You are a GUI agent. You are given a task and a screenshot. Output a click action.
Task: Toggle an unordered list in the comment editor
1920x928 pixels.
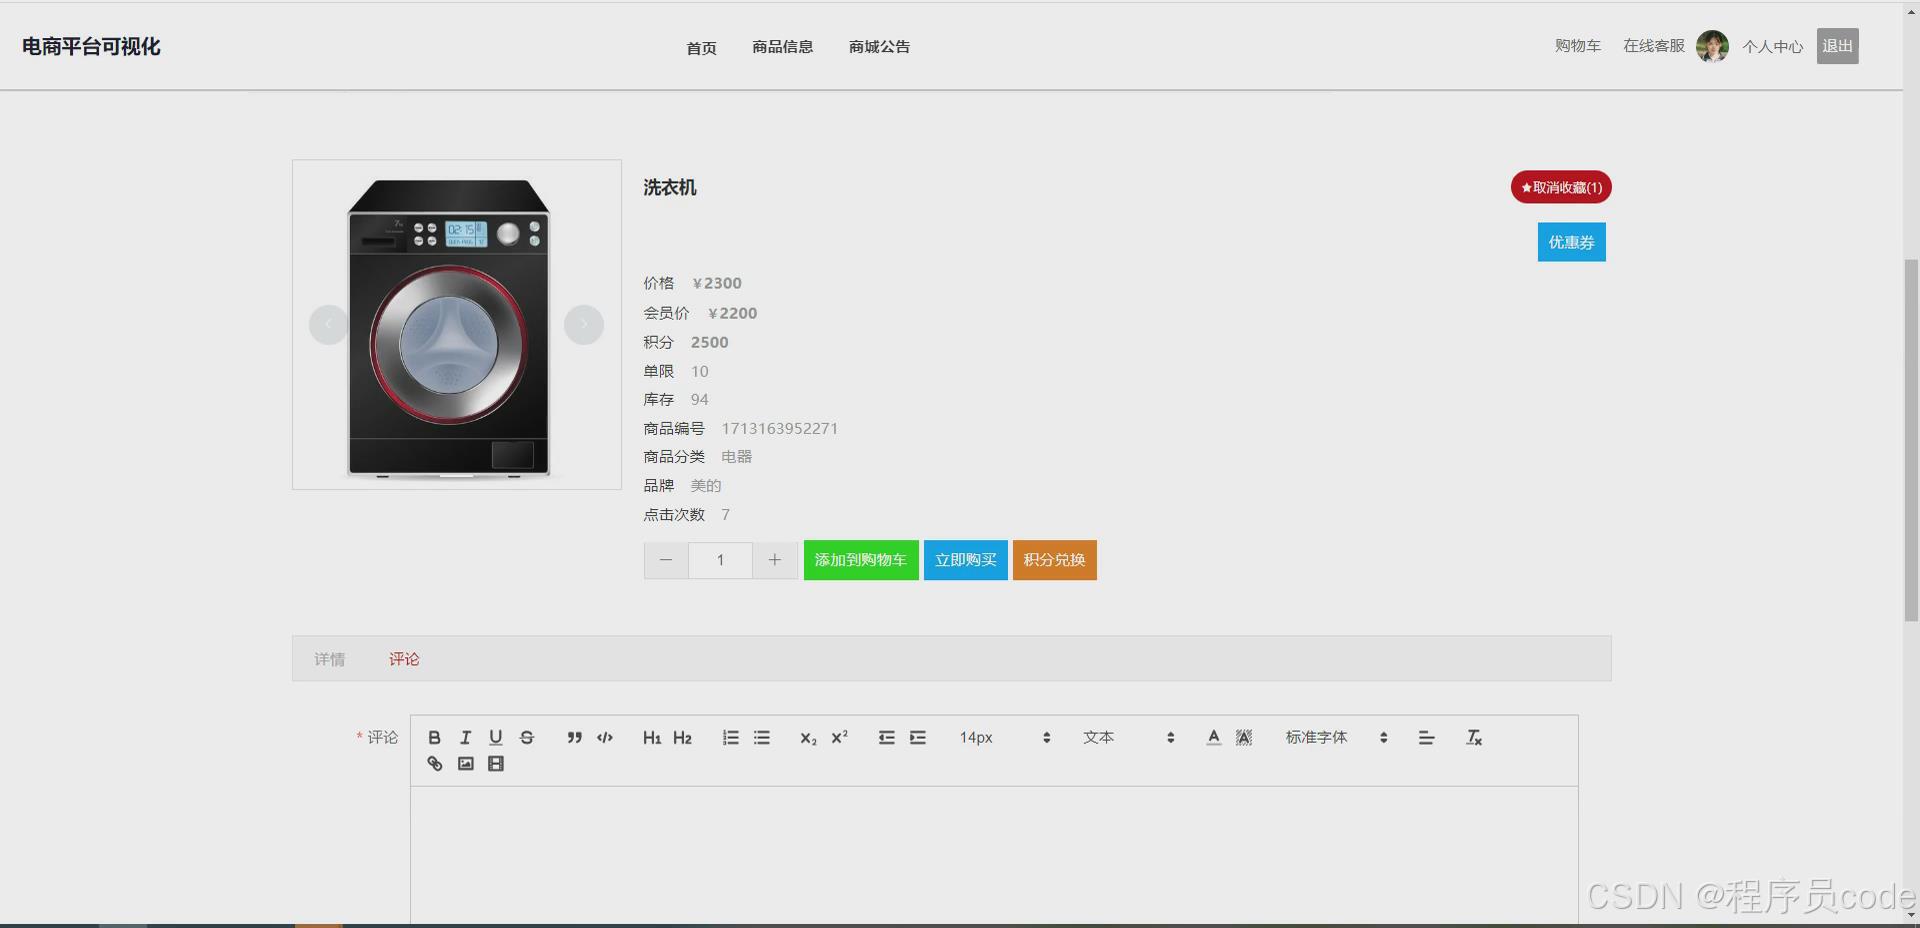coord(761,737)
